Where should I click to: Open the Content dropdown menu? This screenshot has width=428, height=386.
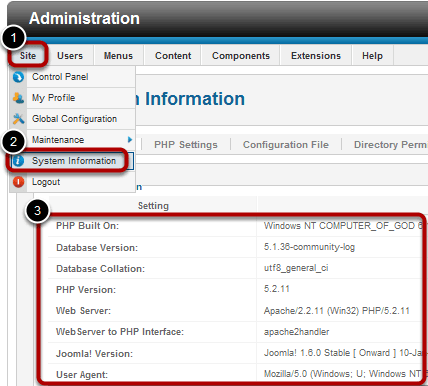(173, 56)
